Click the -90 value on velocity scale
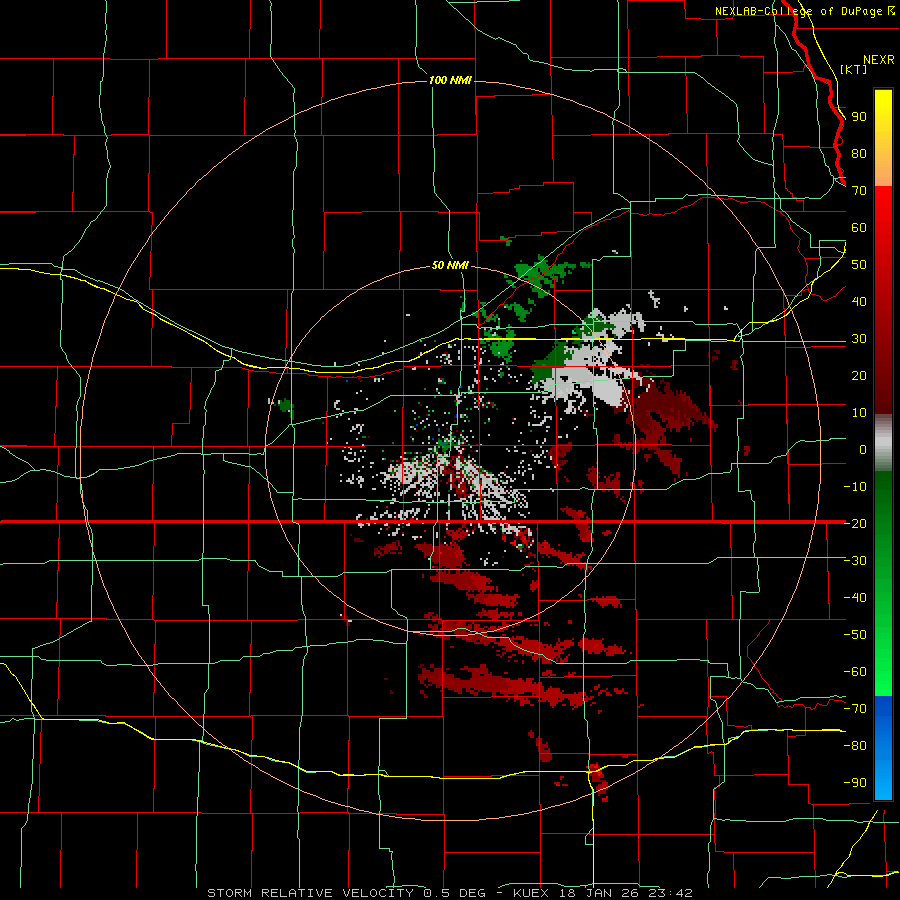This screenshot has width=900, height=900. [x=855, y=783]
